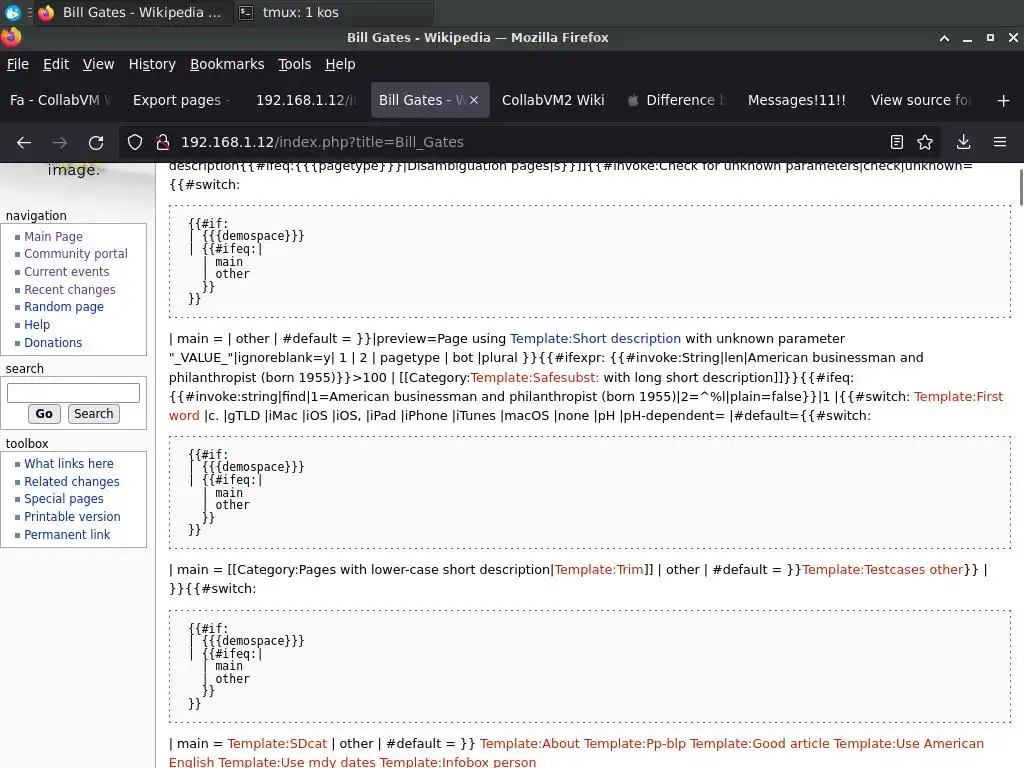Open the Edit menu
Image resolution: width=1024 pixels, height=768 pixels.
56,64
